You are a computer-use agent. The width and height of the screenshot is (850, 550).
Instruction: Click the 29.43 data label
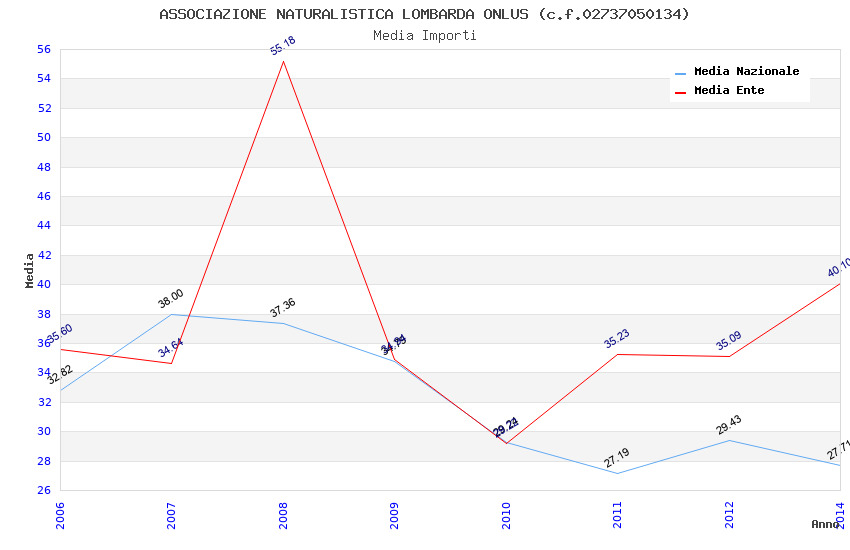[x=729, y=425]
